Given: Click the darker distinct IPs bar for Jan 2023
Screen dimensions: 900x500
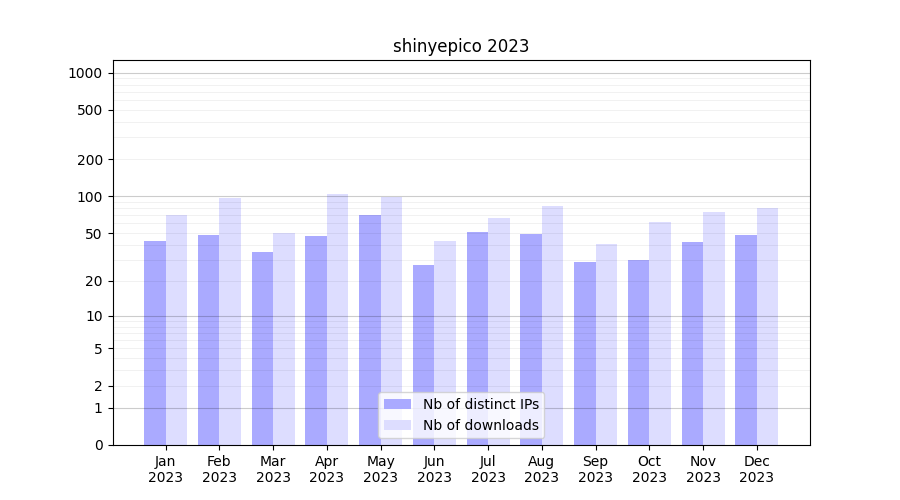Looking at the screenshot, I should [x=155, y=342].
